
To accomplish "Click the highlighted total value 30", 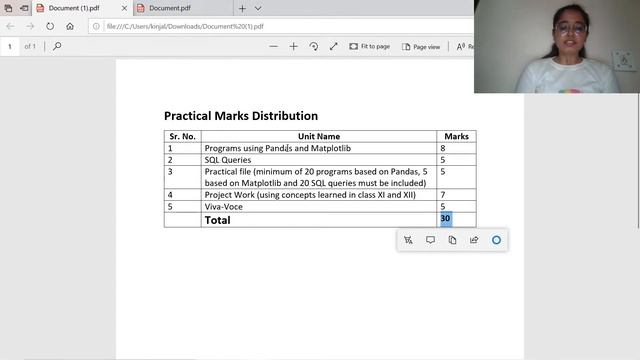I will [x=446, y=219].
